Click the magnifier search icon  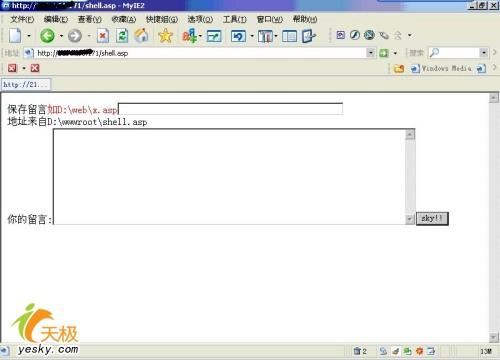pyautogui.click(x=434, y=53)
